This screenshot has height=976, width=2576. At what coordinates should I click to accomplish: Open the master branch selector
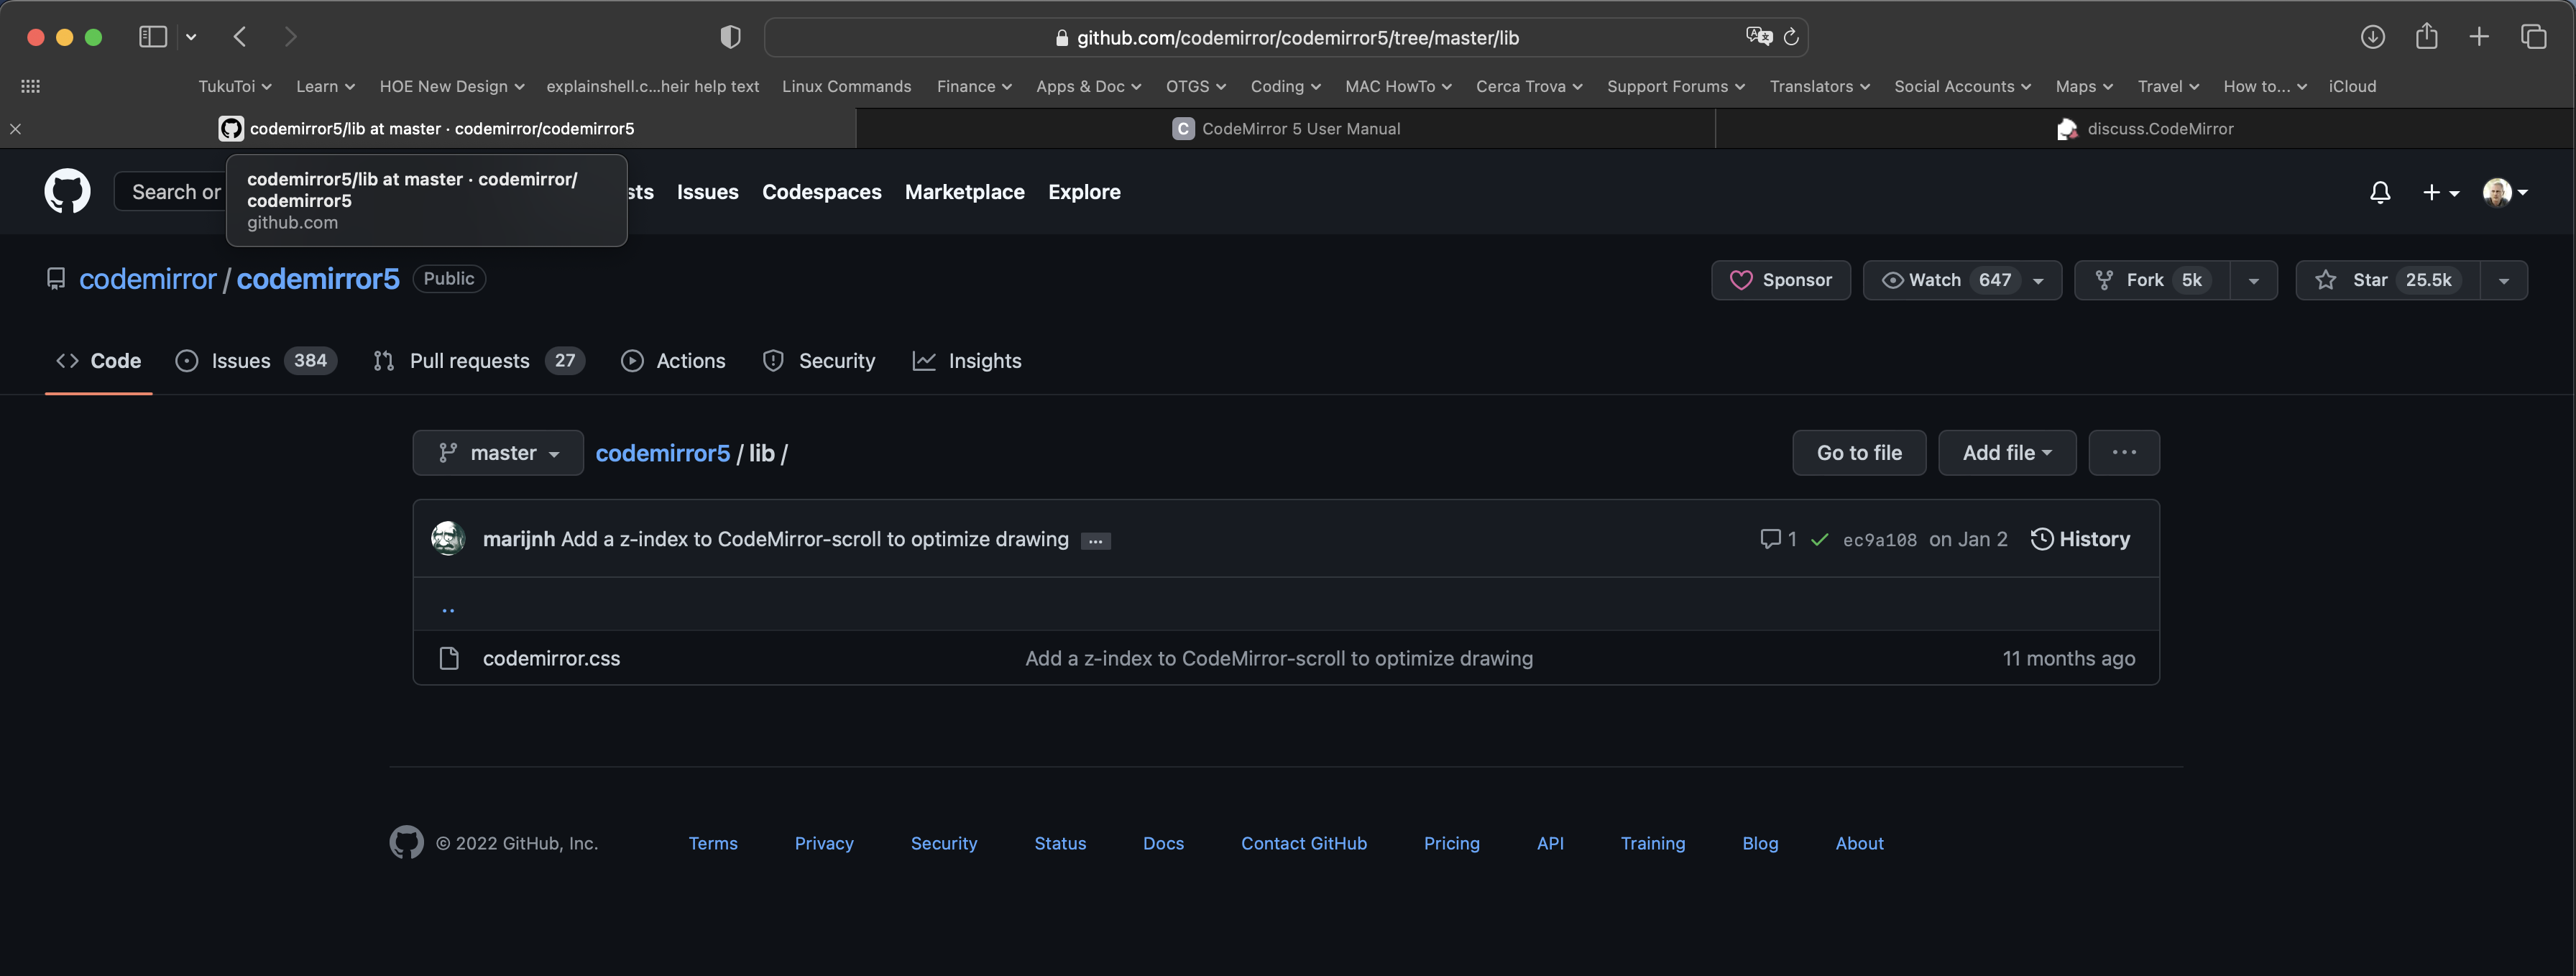[x=498, y=453]
